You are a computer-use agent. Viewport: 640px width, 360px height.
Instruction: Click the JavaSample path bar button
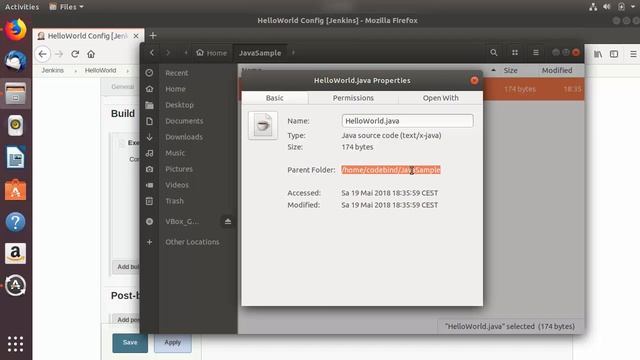pyautogui.click(x=260, y=53)
